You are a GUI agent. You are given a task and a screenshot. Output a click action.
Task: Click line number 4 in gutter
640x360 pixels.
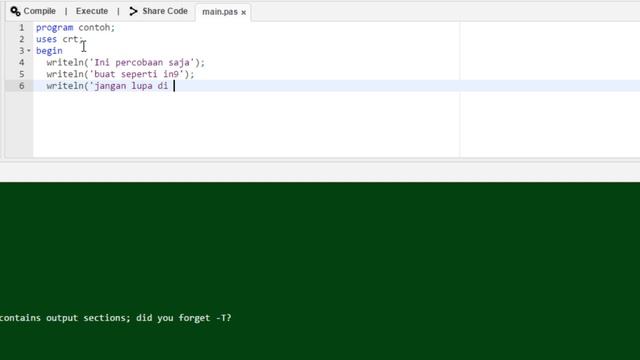[x=22, y=62]
